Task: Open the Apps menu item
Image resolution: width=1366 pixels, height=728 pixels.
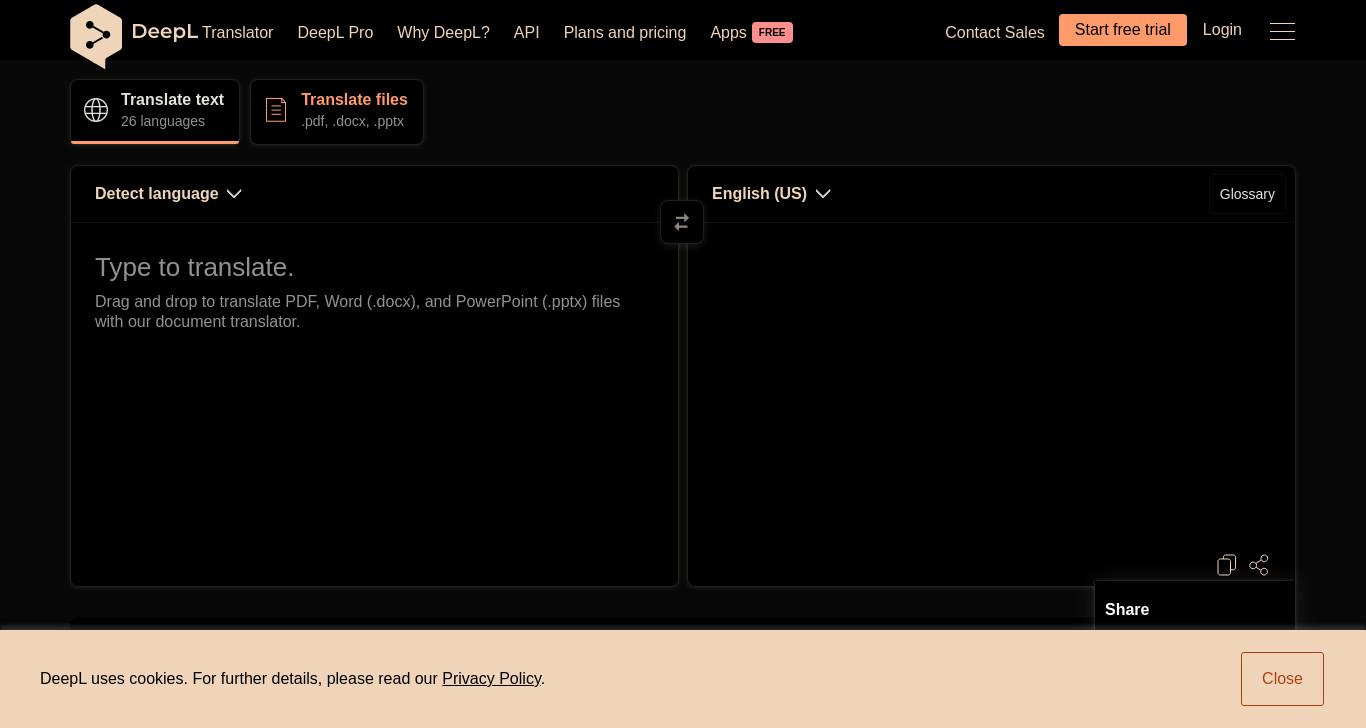Action: tap(728, 33)
